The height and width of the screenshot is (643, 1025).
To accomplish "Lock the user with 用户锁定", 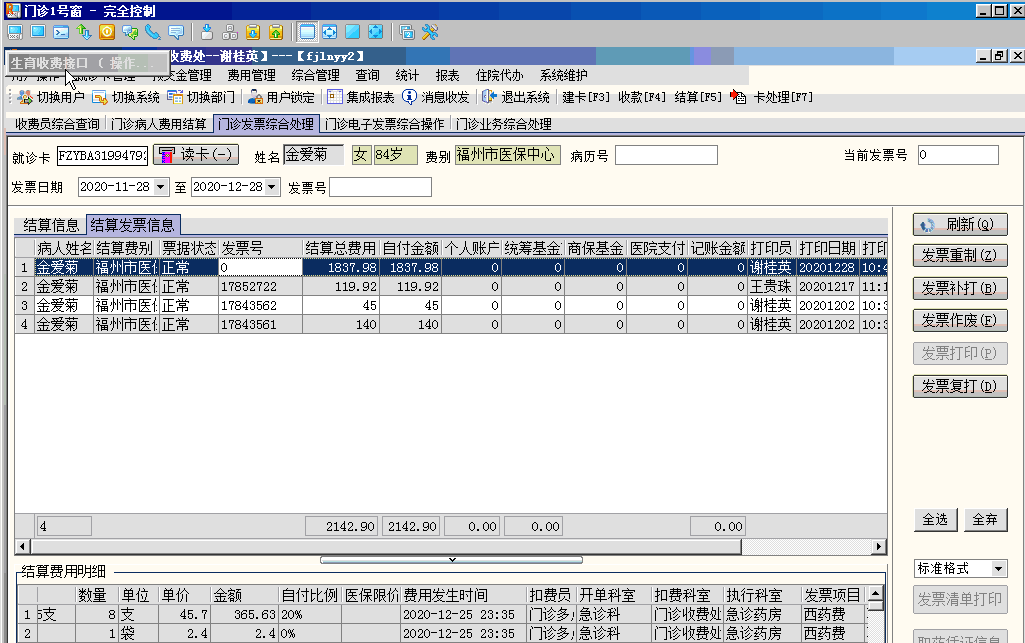I will point(256,97).
